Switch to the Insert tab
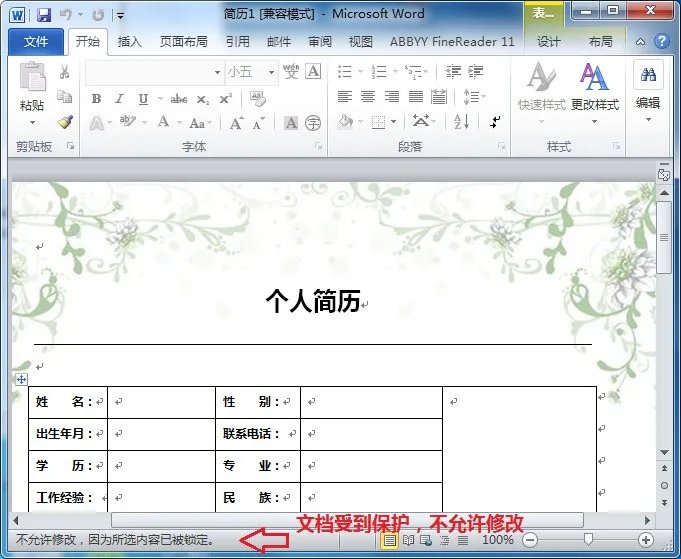681x559 pixels. coord(129,42)
